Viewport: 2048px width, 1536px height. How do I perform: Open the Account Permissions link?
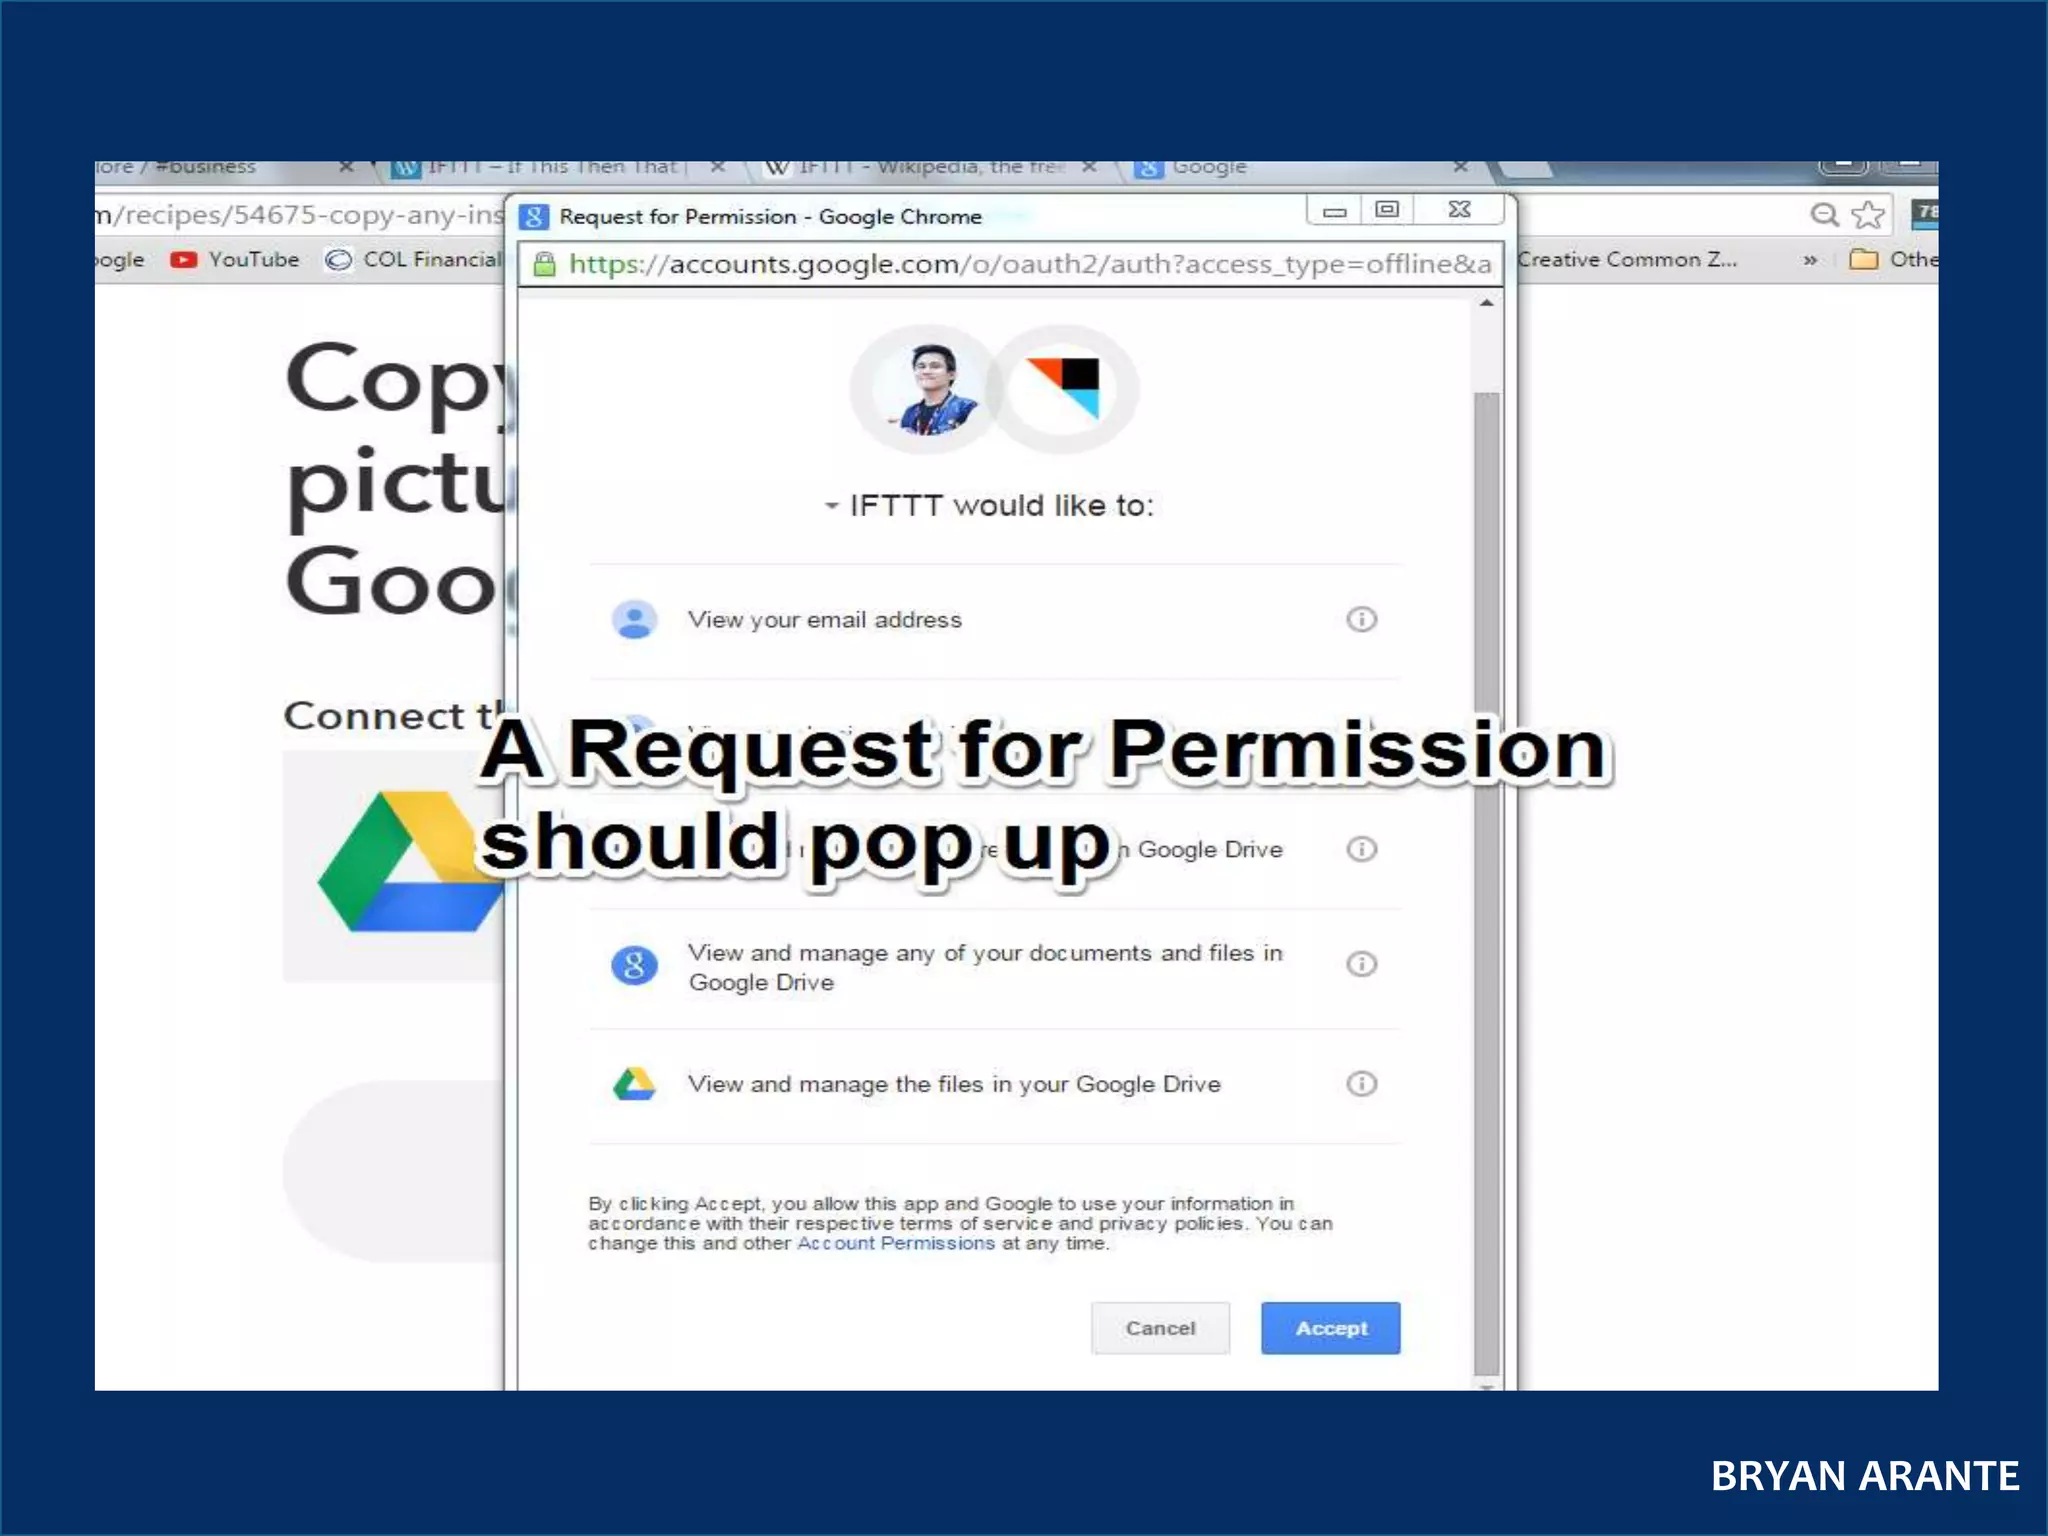coord(895,1243)
